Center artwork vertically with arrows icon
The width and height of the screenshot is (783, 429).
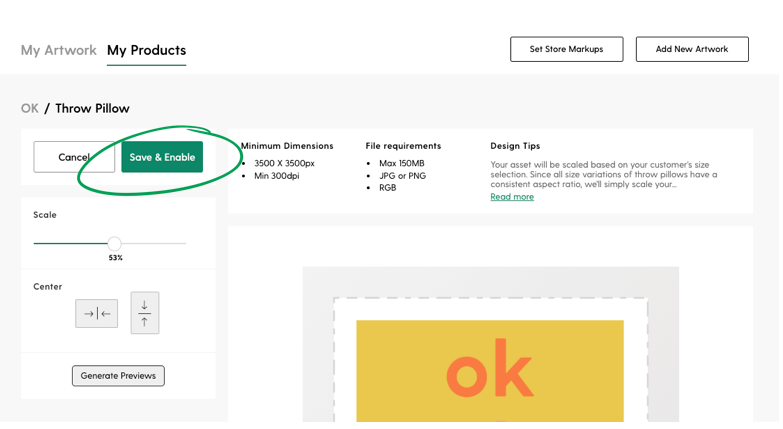pos(145,313)
